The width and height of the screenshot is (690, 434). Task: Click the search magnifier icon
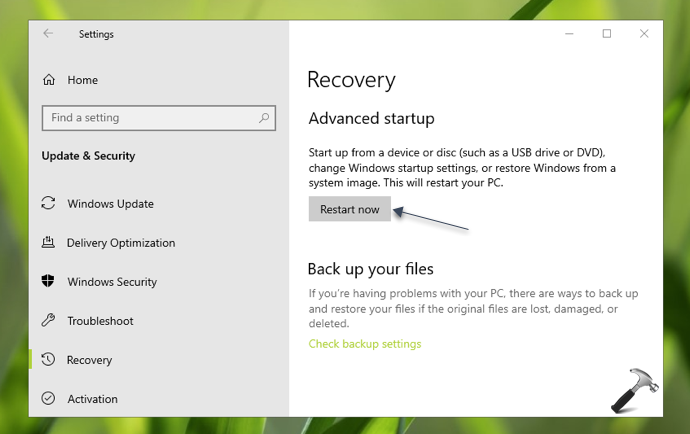point(264,118)
